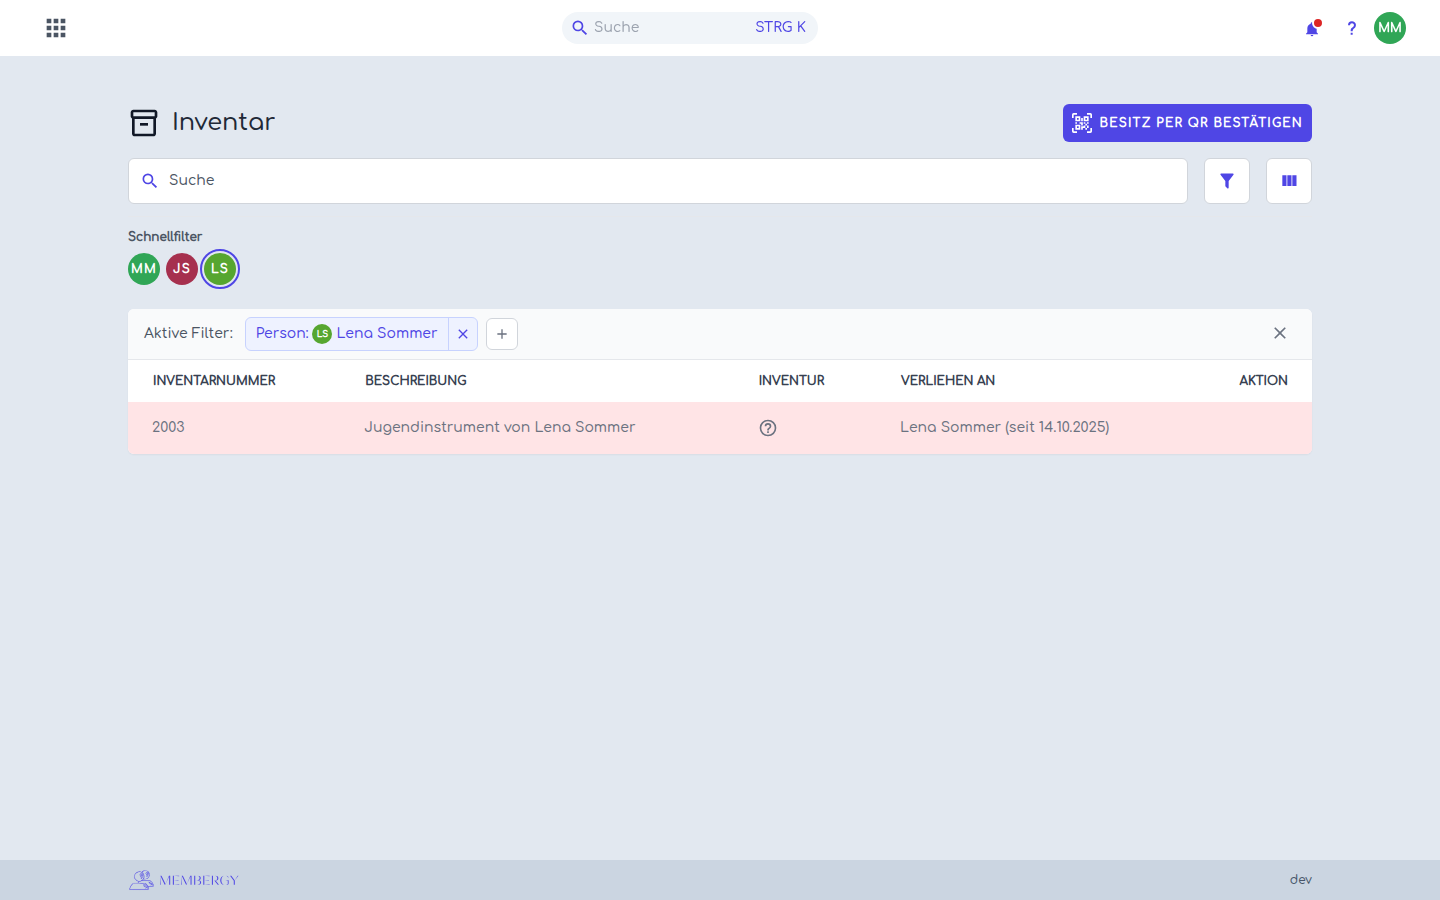This screenshot has height=900, width=1440.
Task: Focus the Inventar search field
Action: click(658, 181)
